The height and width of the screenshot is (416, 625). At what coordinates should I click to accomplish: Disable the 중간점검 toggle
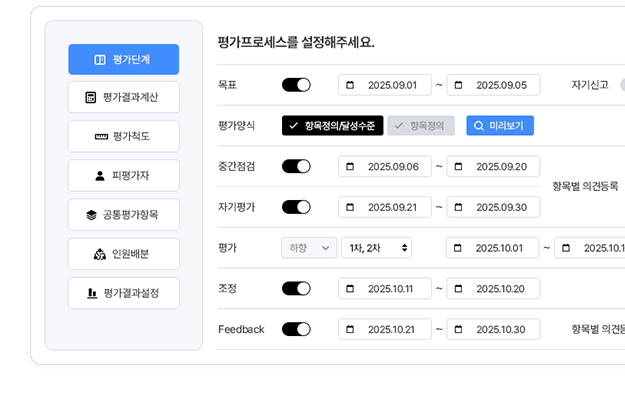[x=296, y=167]
